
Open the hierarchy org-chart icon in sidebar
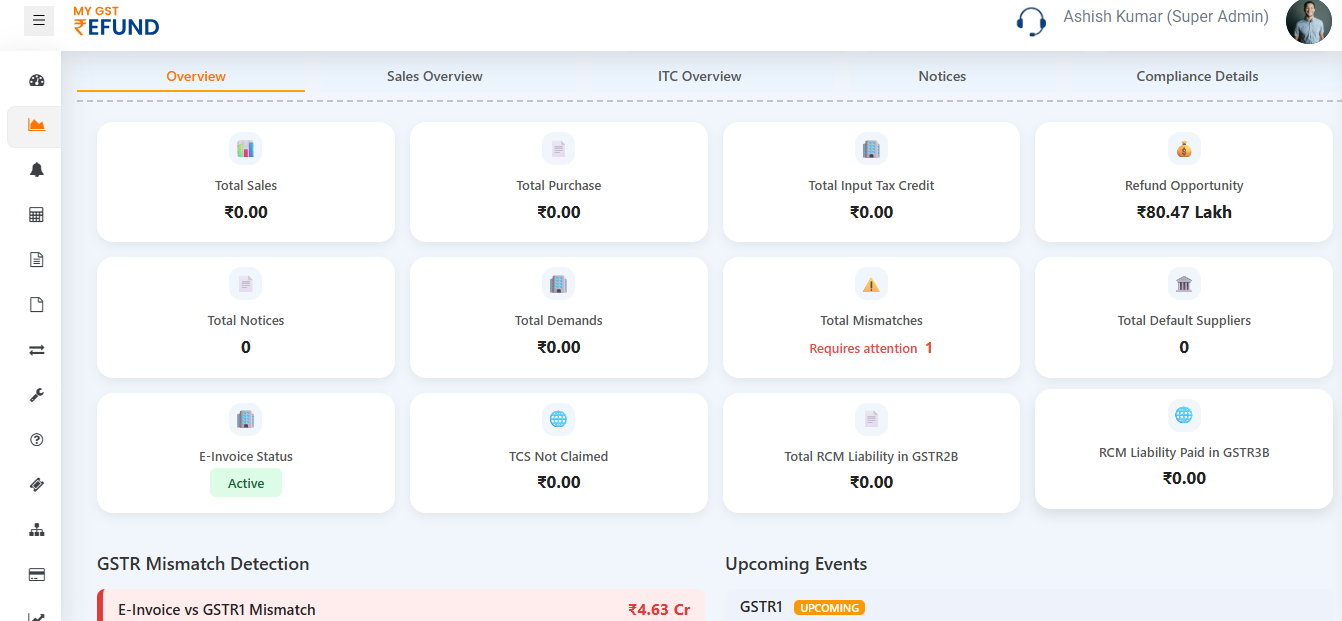(36, 529)
